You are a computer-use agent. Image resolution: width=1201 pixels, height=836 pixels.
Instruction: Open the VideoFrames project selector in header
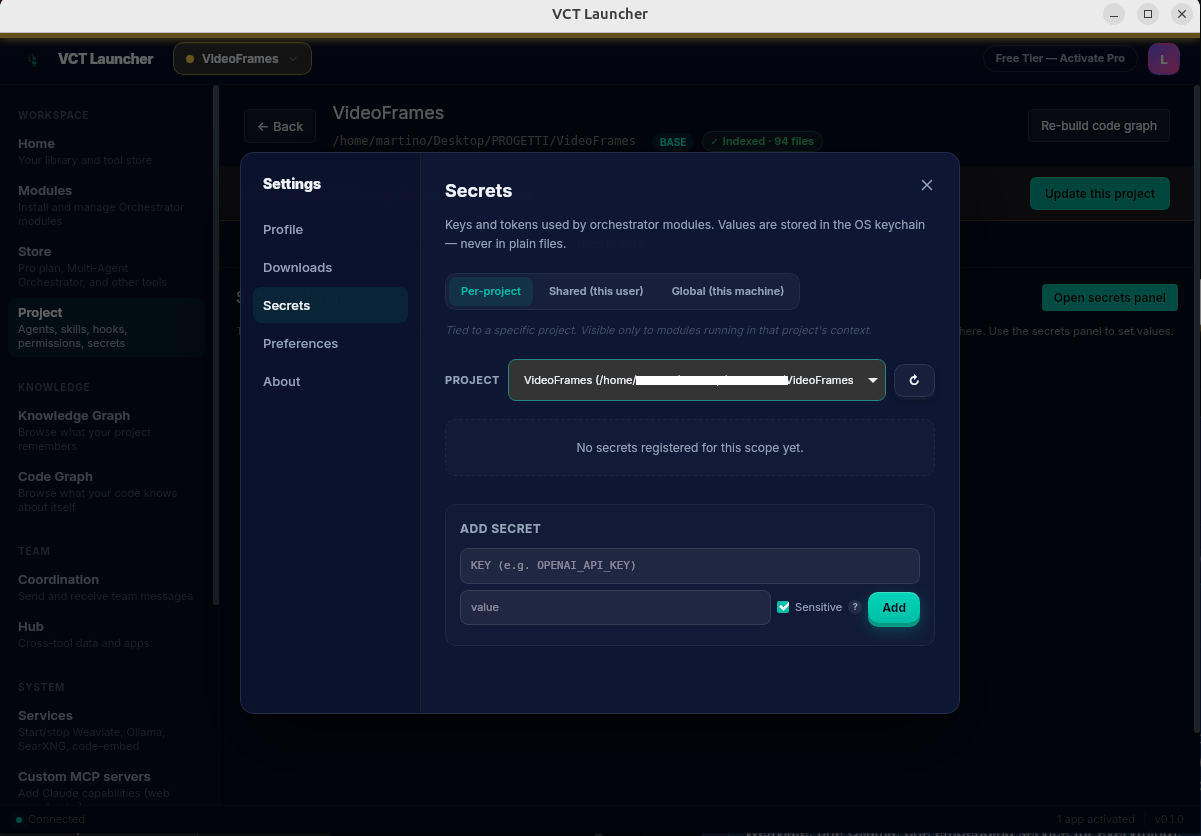(x=242, y=59)
